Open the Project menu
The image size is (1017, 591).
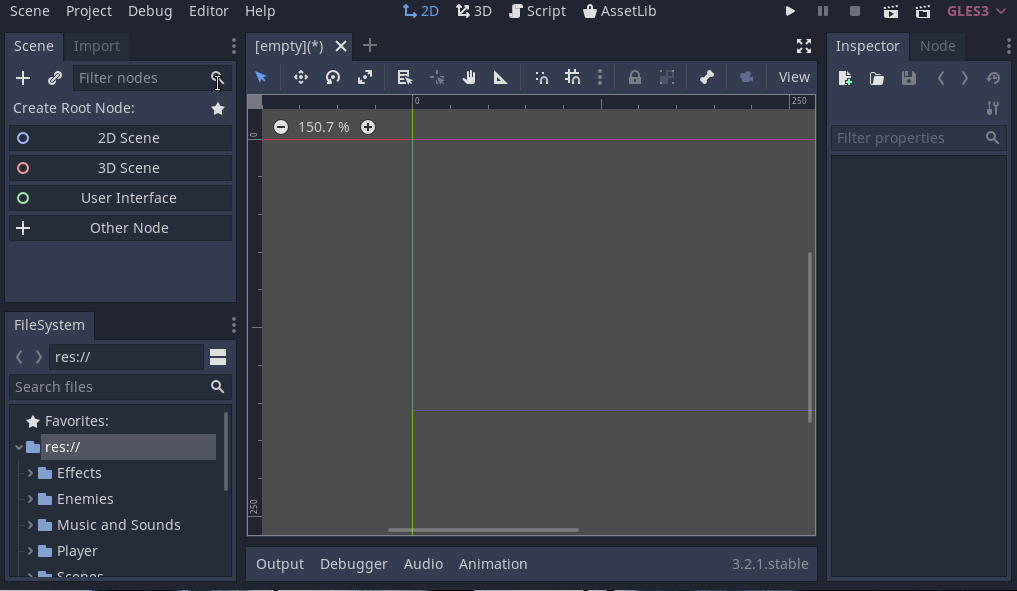[88, 11]
